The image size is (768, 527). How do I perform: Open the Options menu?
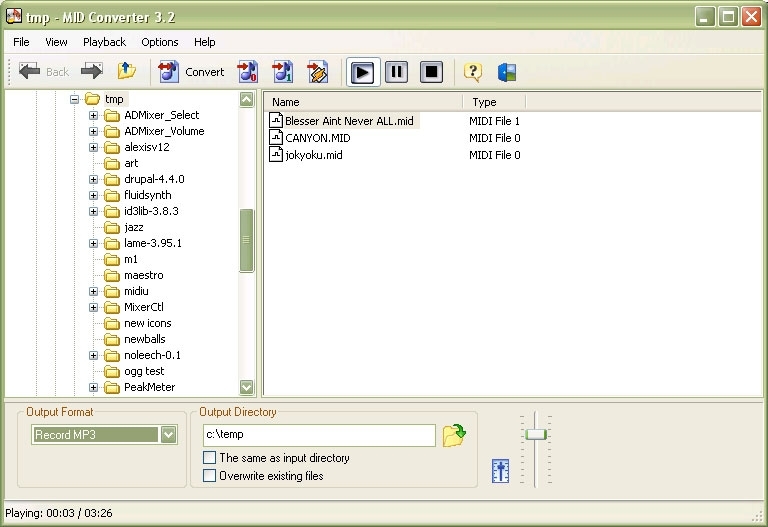(160, 42)
